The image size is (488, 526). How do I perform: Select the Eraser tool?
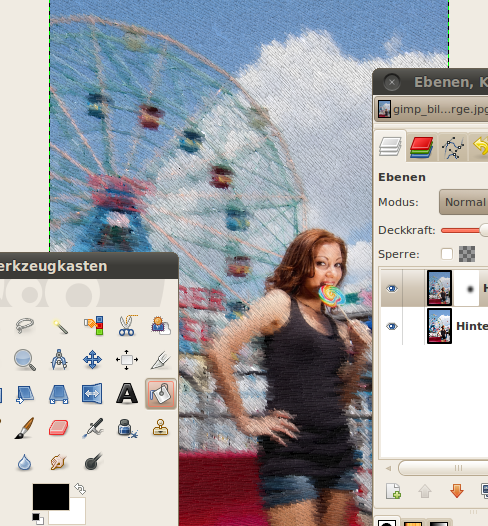[59, 428]
